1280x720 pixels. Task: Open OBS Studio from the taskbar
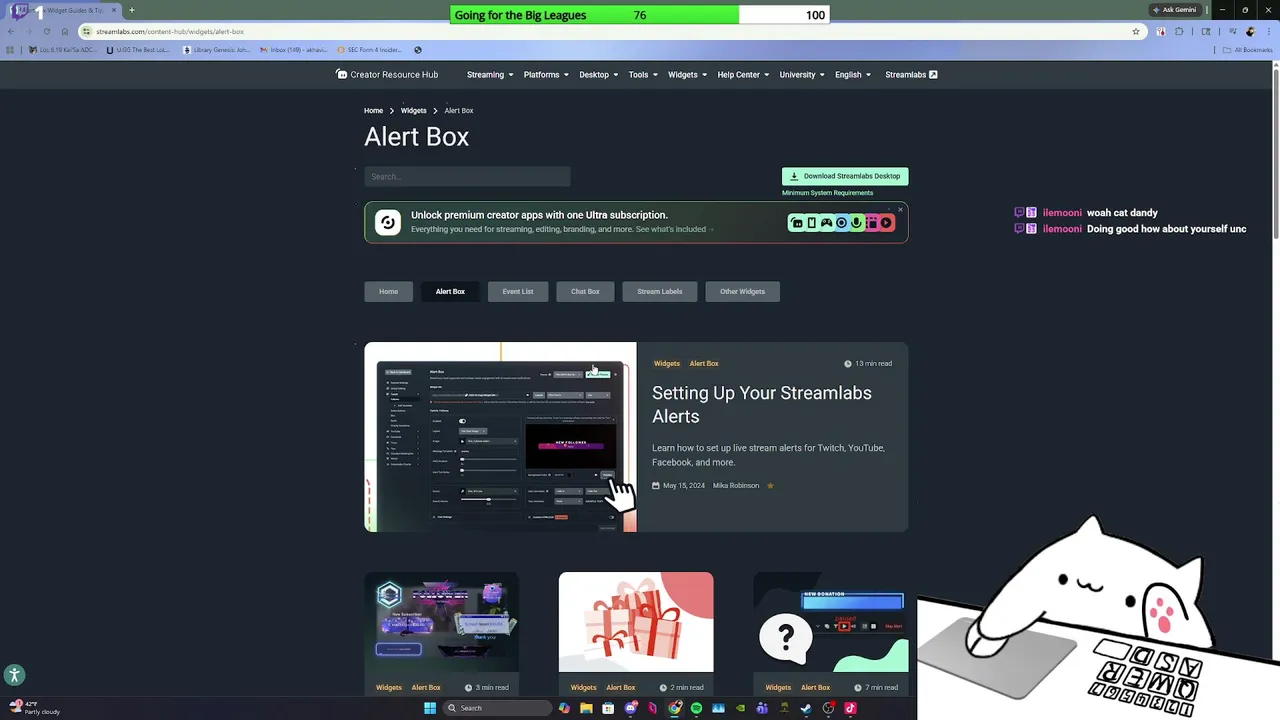pyautogui.click(x=828, y=708)
